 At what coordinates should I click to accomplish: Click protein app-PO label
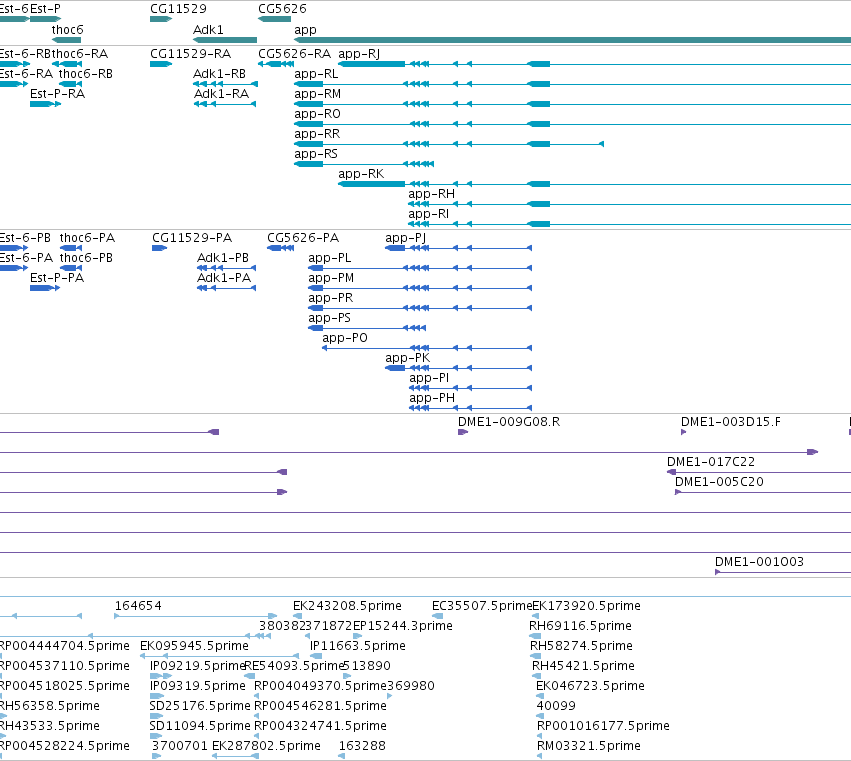[x=345, y=338]
